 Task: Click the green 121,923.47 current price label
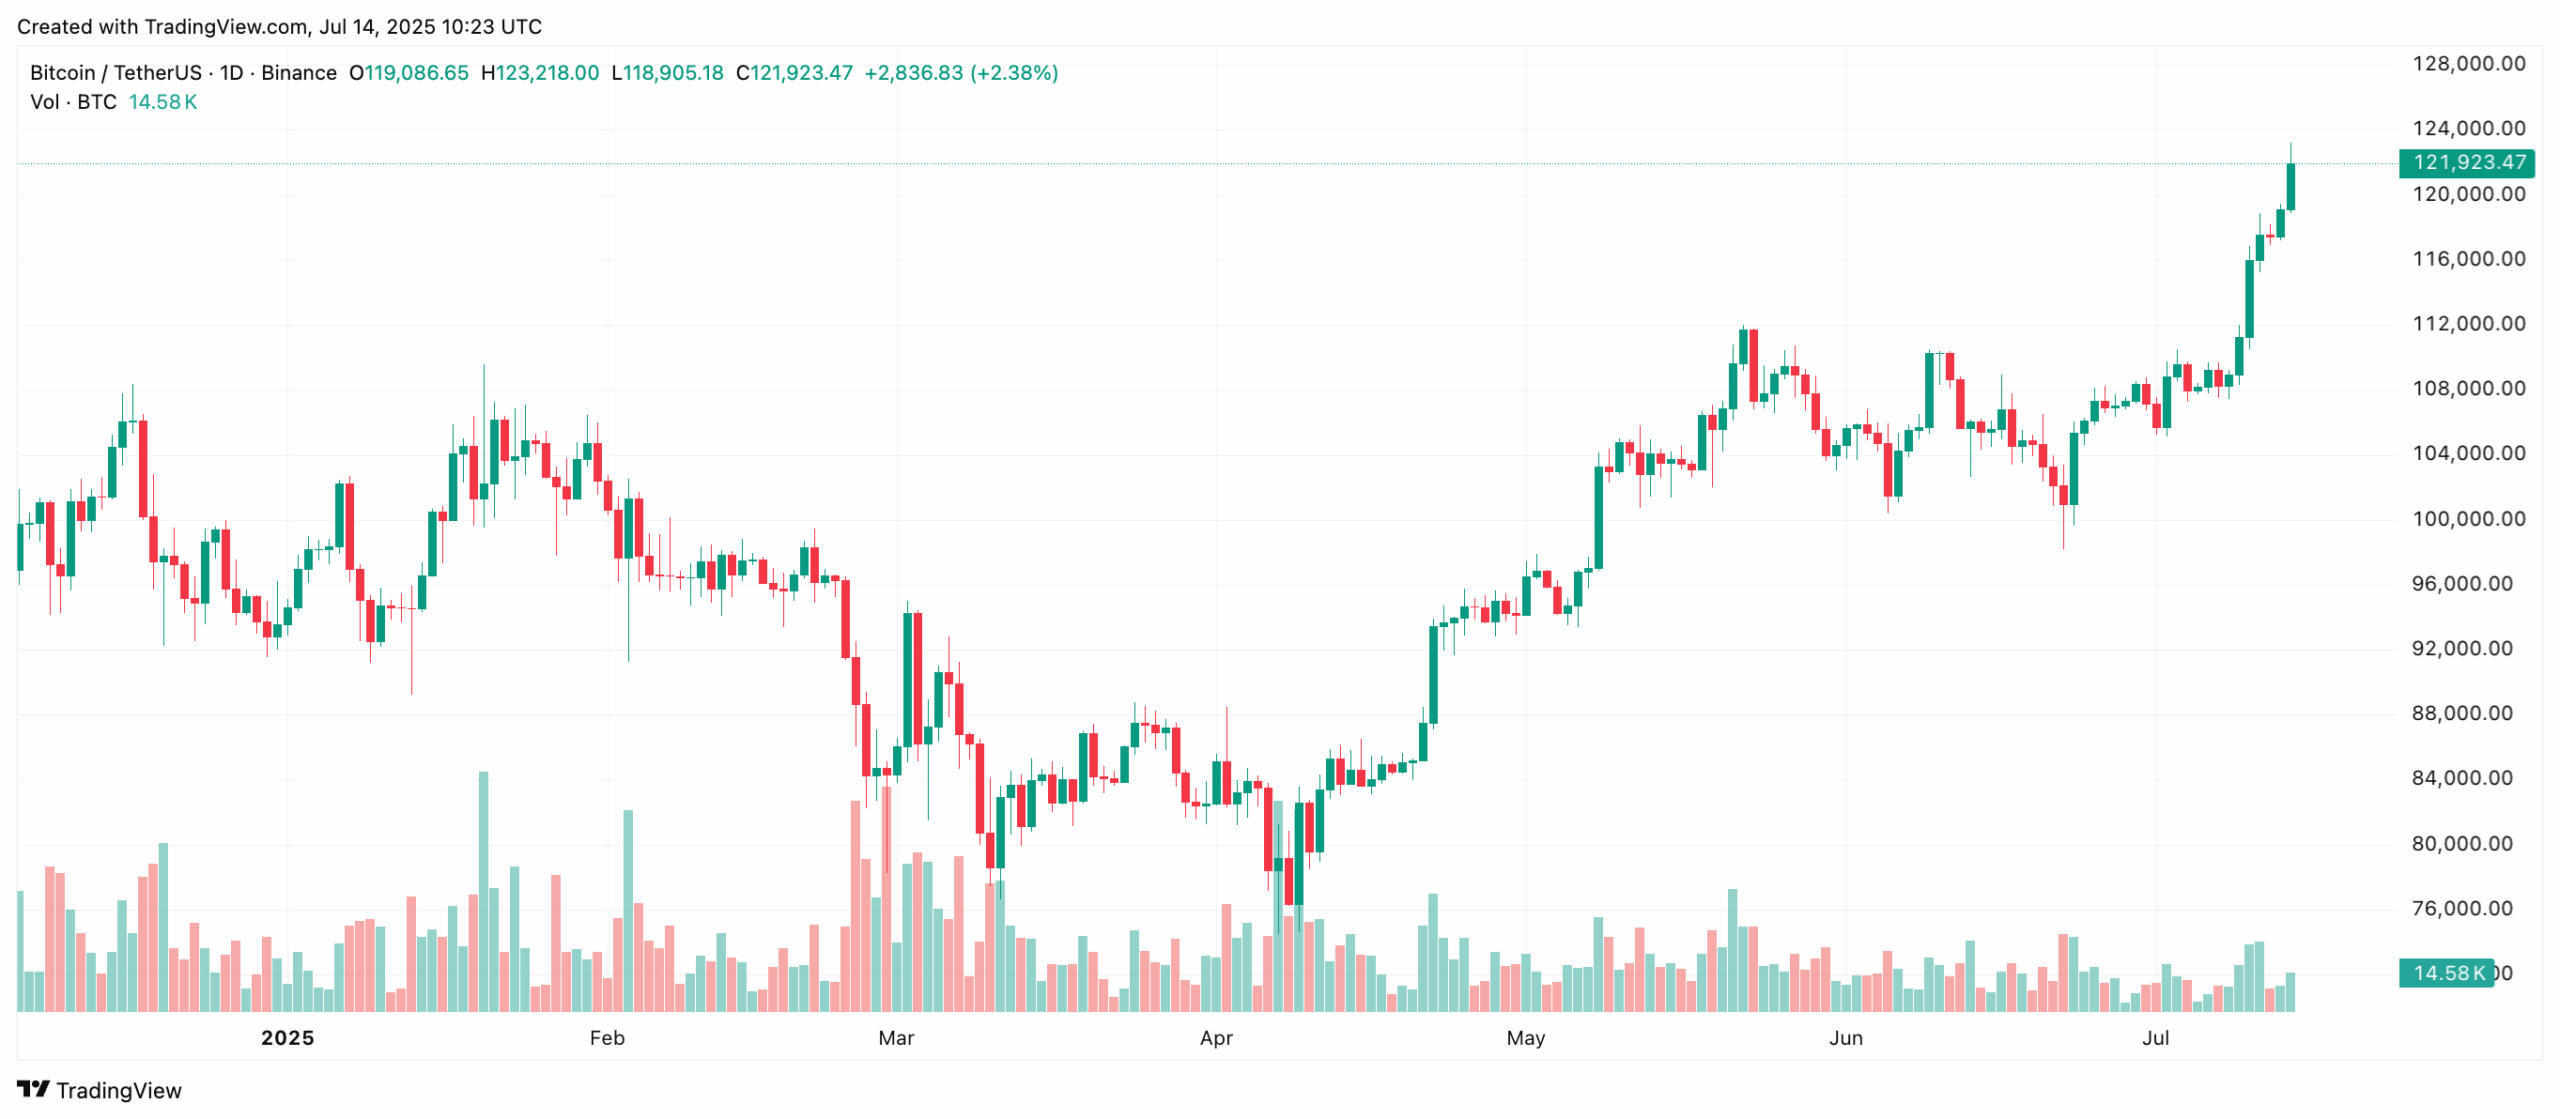pyautogui.click(x=2466, y=162)
